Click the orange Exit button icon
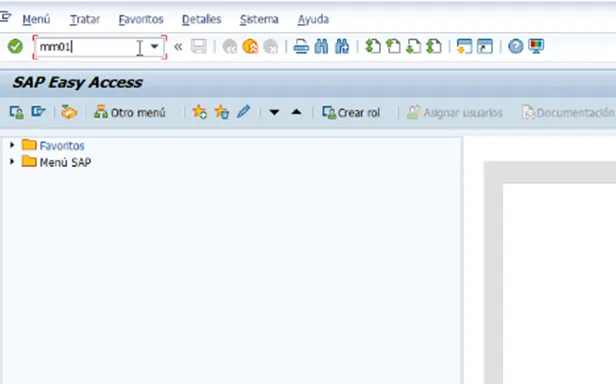This screenshot has width=616, height=384. tap(250, 46)
